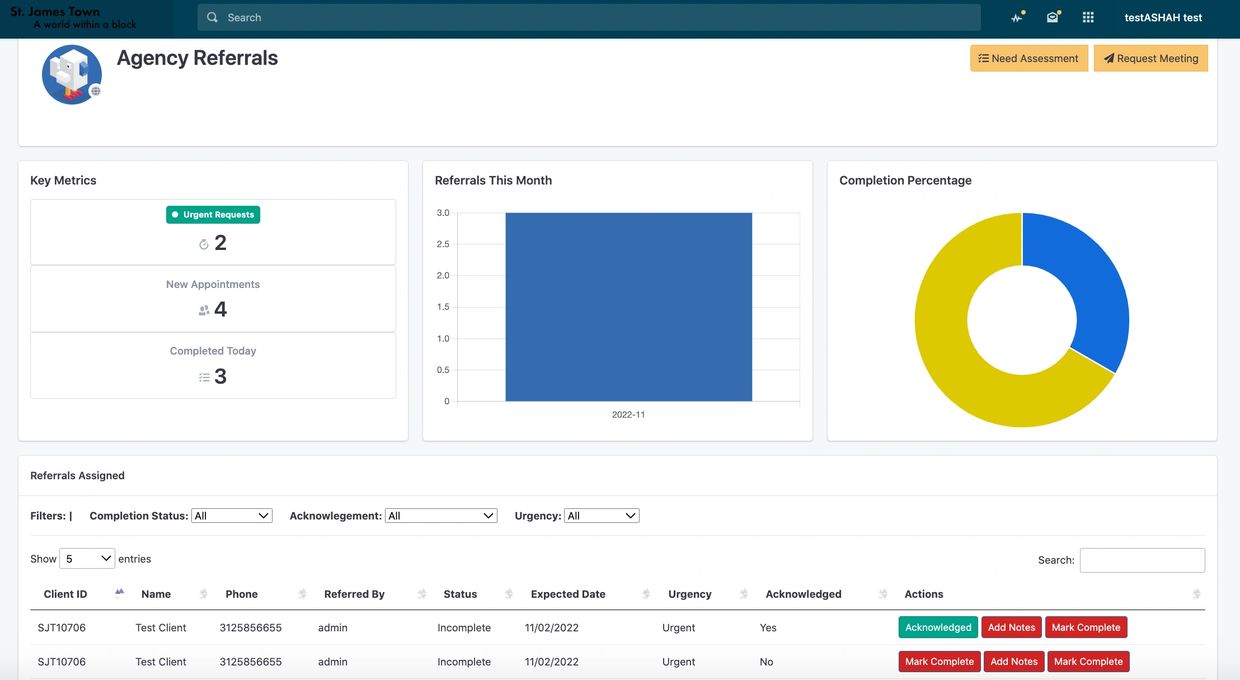Screen dimensions: 1240x680
Task: Click the table Search input field
Action: pos(1142,560)
